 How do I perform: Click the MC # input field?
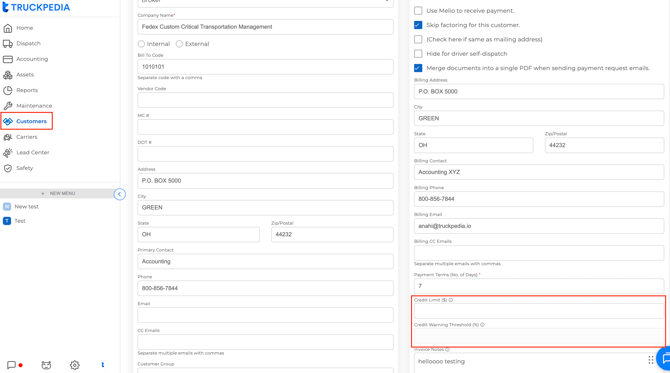click(265, 127)
